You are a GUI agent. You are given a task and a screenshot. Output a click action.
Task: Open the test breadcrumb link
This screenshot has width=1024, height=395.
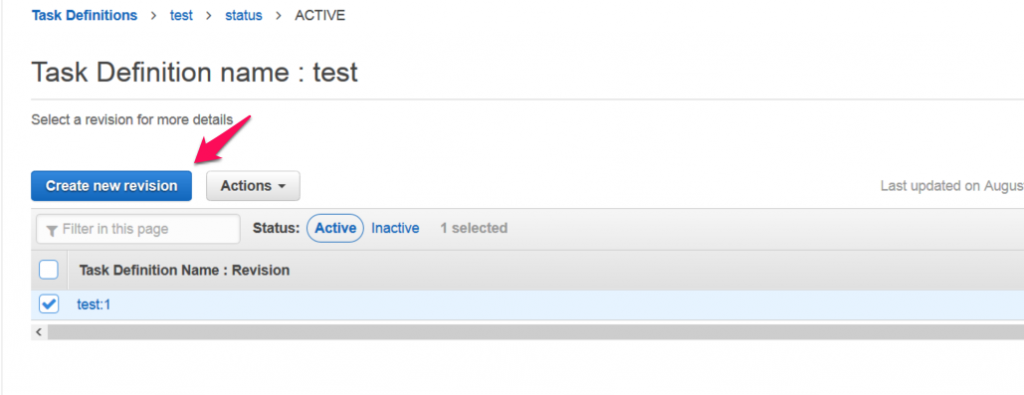click(x=182, y=16)
